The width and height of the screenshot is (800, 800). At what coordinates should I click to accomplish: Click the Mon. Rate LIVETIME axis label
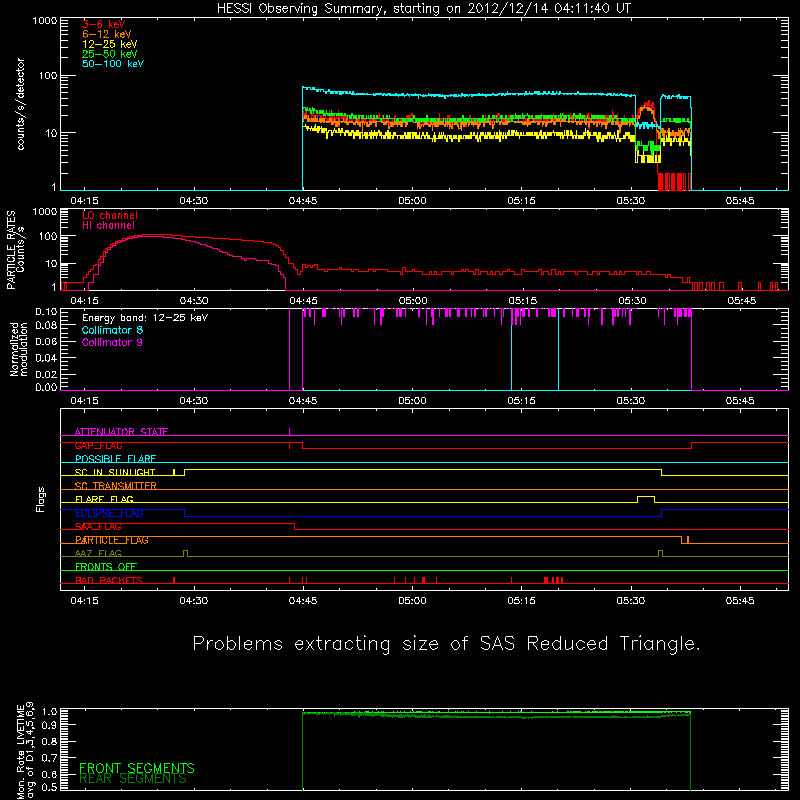25,751
